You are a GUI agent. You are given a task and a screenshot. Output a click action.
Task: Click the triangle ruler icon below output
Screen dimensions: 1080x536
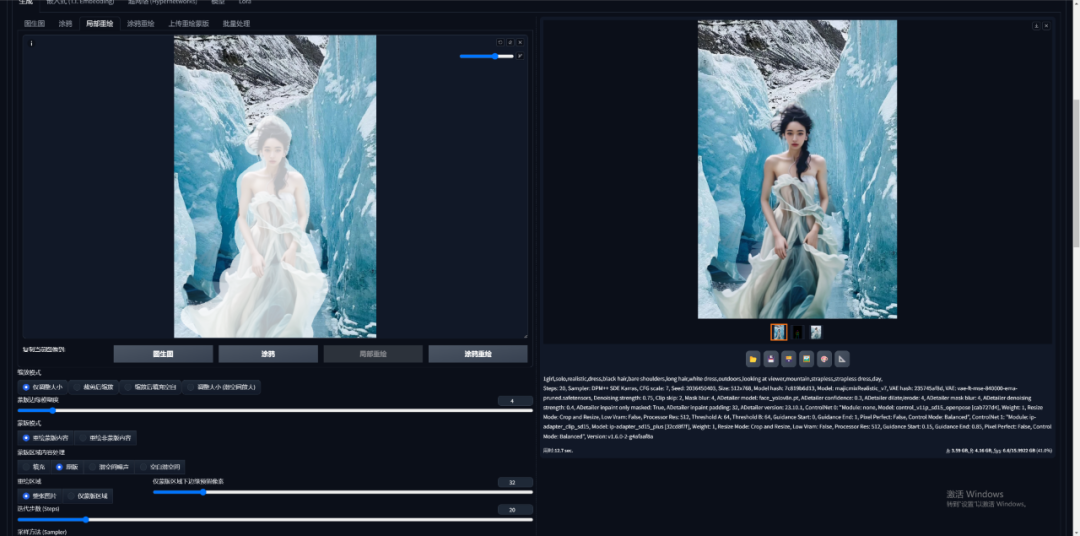tap(842, 359)
